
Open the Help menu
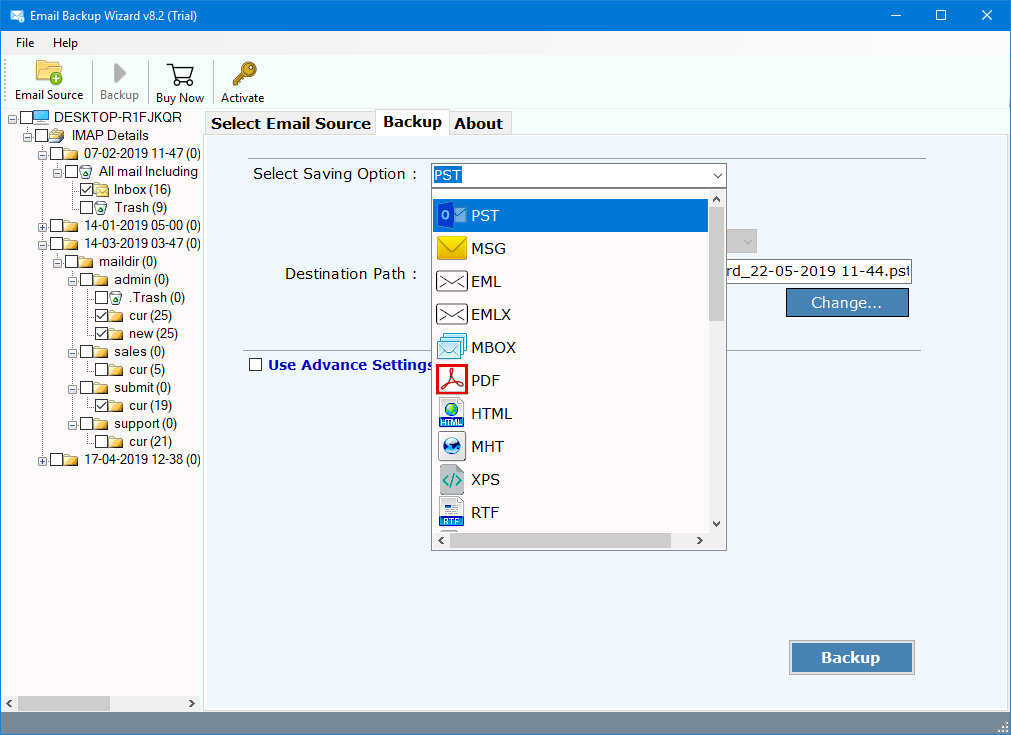(65, 43)
